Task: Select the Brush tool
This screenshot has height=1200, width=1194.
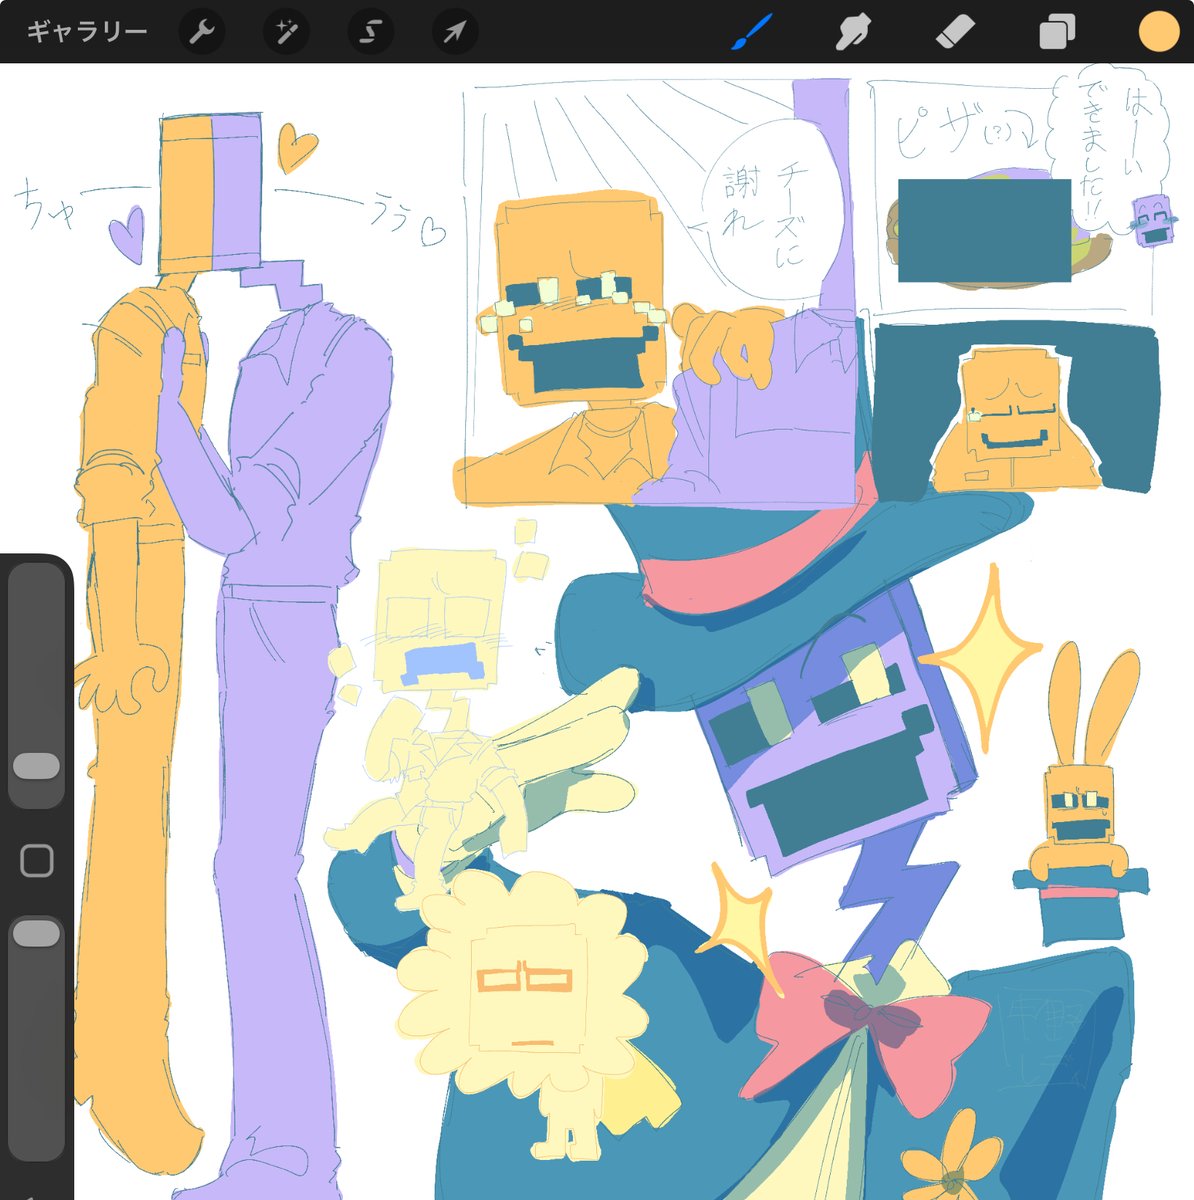Action: point(751,32)
